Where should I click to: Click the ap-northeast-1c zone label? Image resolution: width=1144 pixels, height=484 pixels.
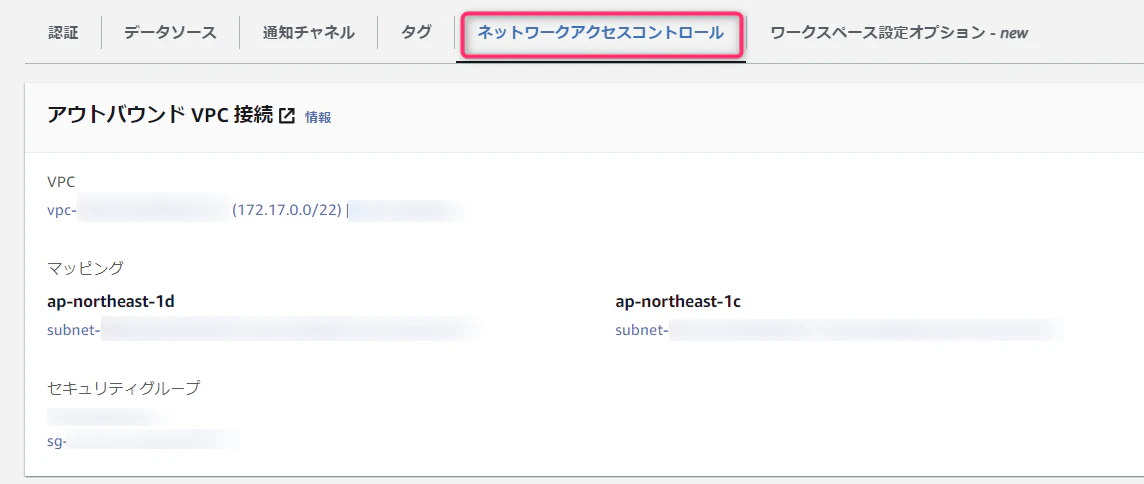tap(679, 301)
